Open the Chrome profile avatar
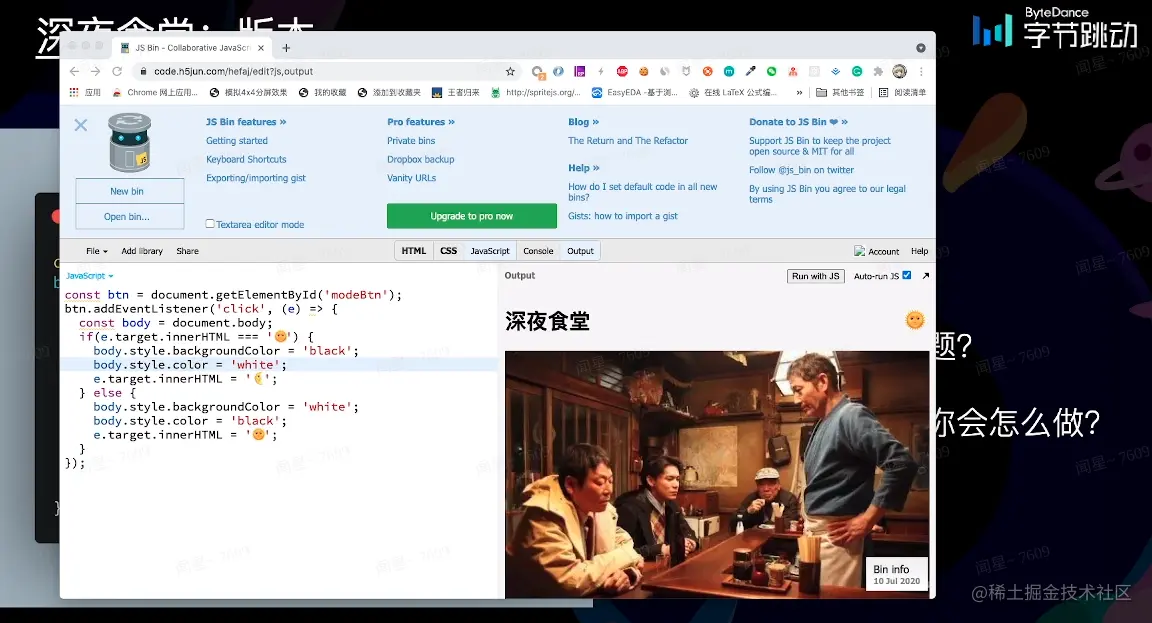The width and height of the screenshot is (1152, 623). [899, 71]
